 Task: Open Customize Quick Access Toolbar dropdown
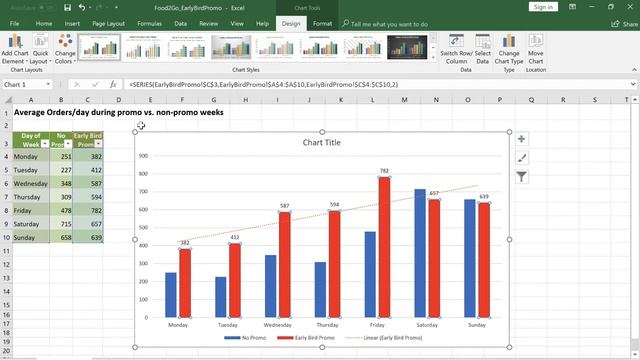click(116, 7)
